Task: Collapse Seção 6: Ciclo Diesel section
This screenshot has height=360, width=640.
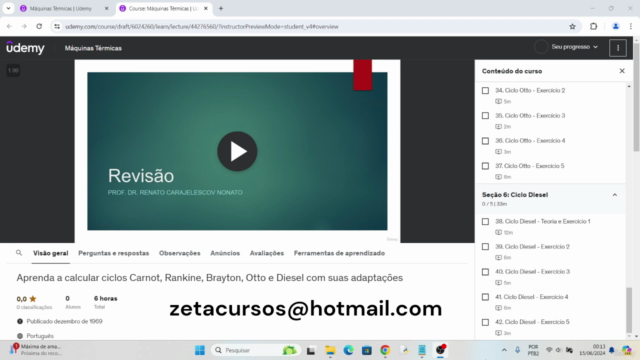Action: (x=614, y=195)
